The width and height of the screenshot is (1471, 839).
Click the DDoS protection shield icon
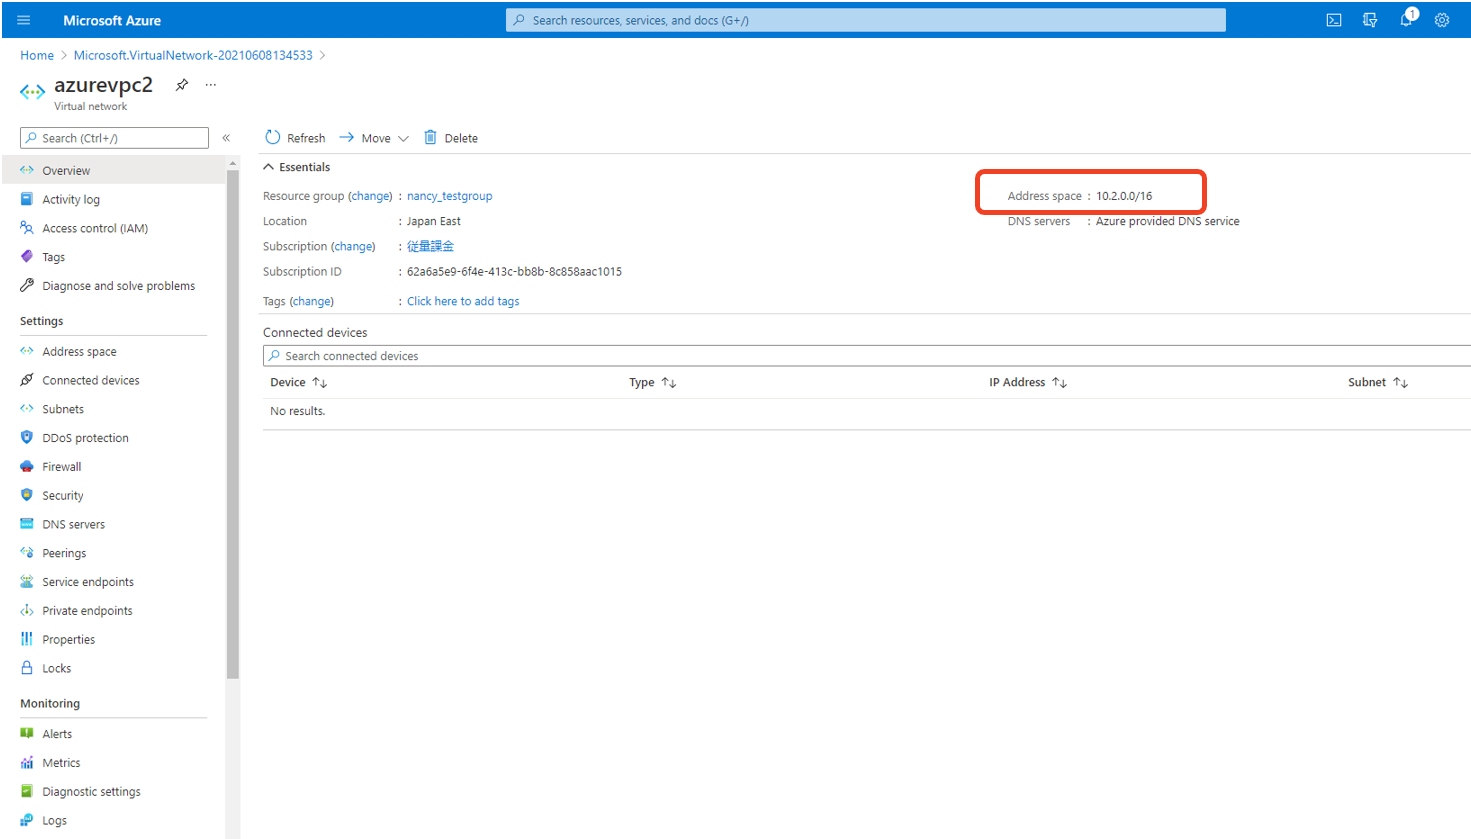tap(27, 437)
